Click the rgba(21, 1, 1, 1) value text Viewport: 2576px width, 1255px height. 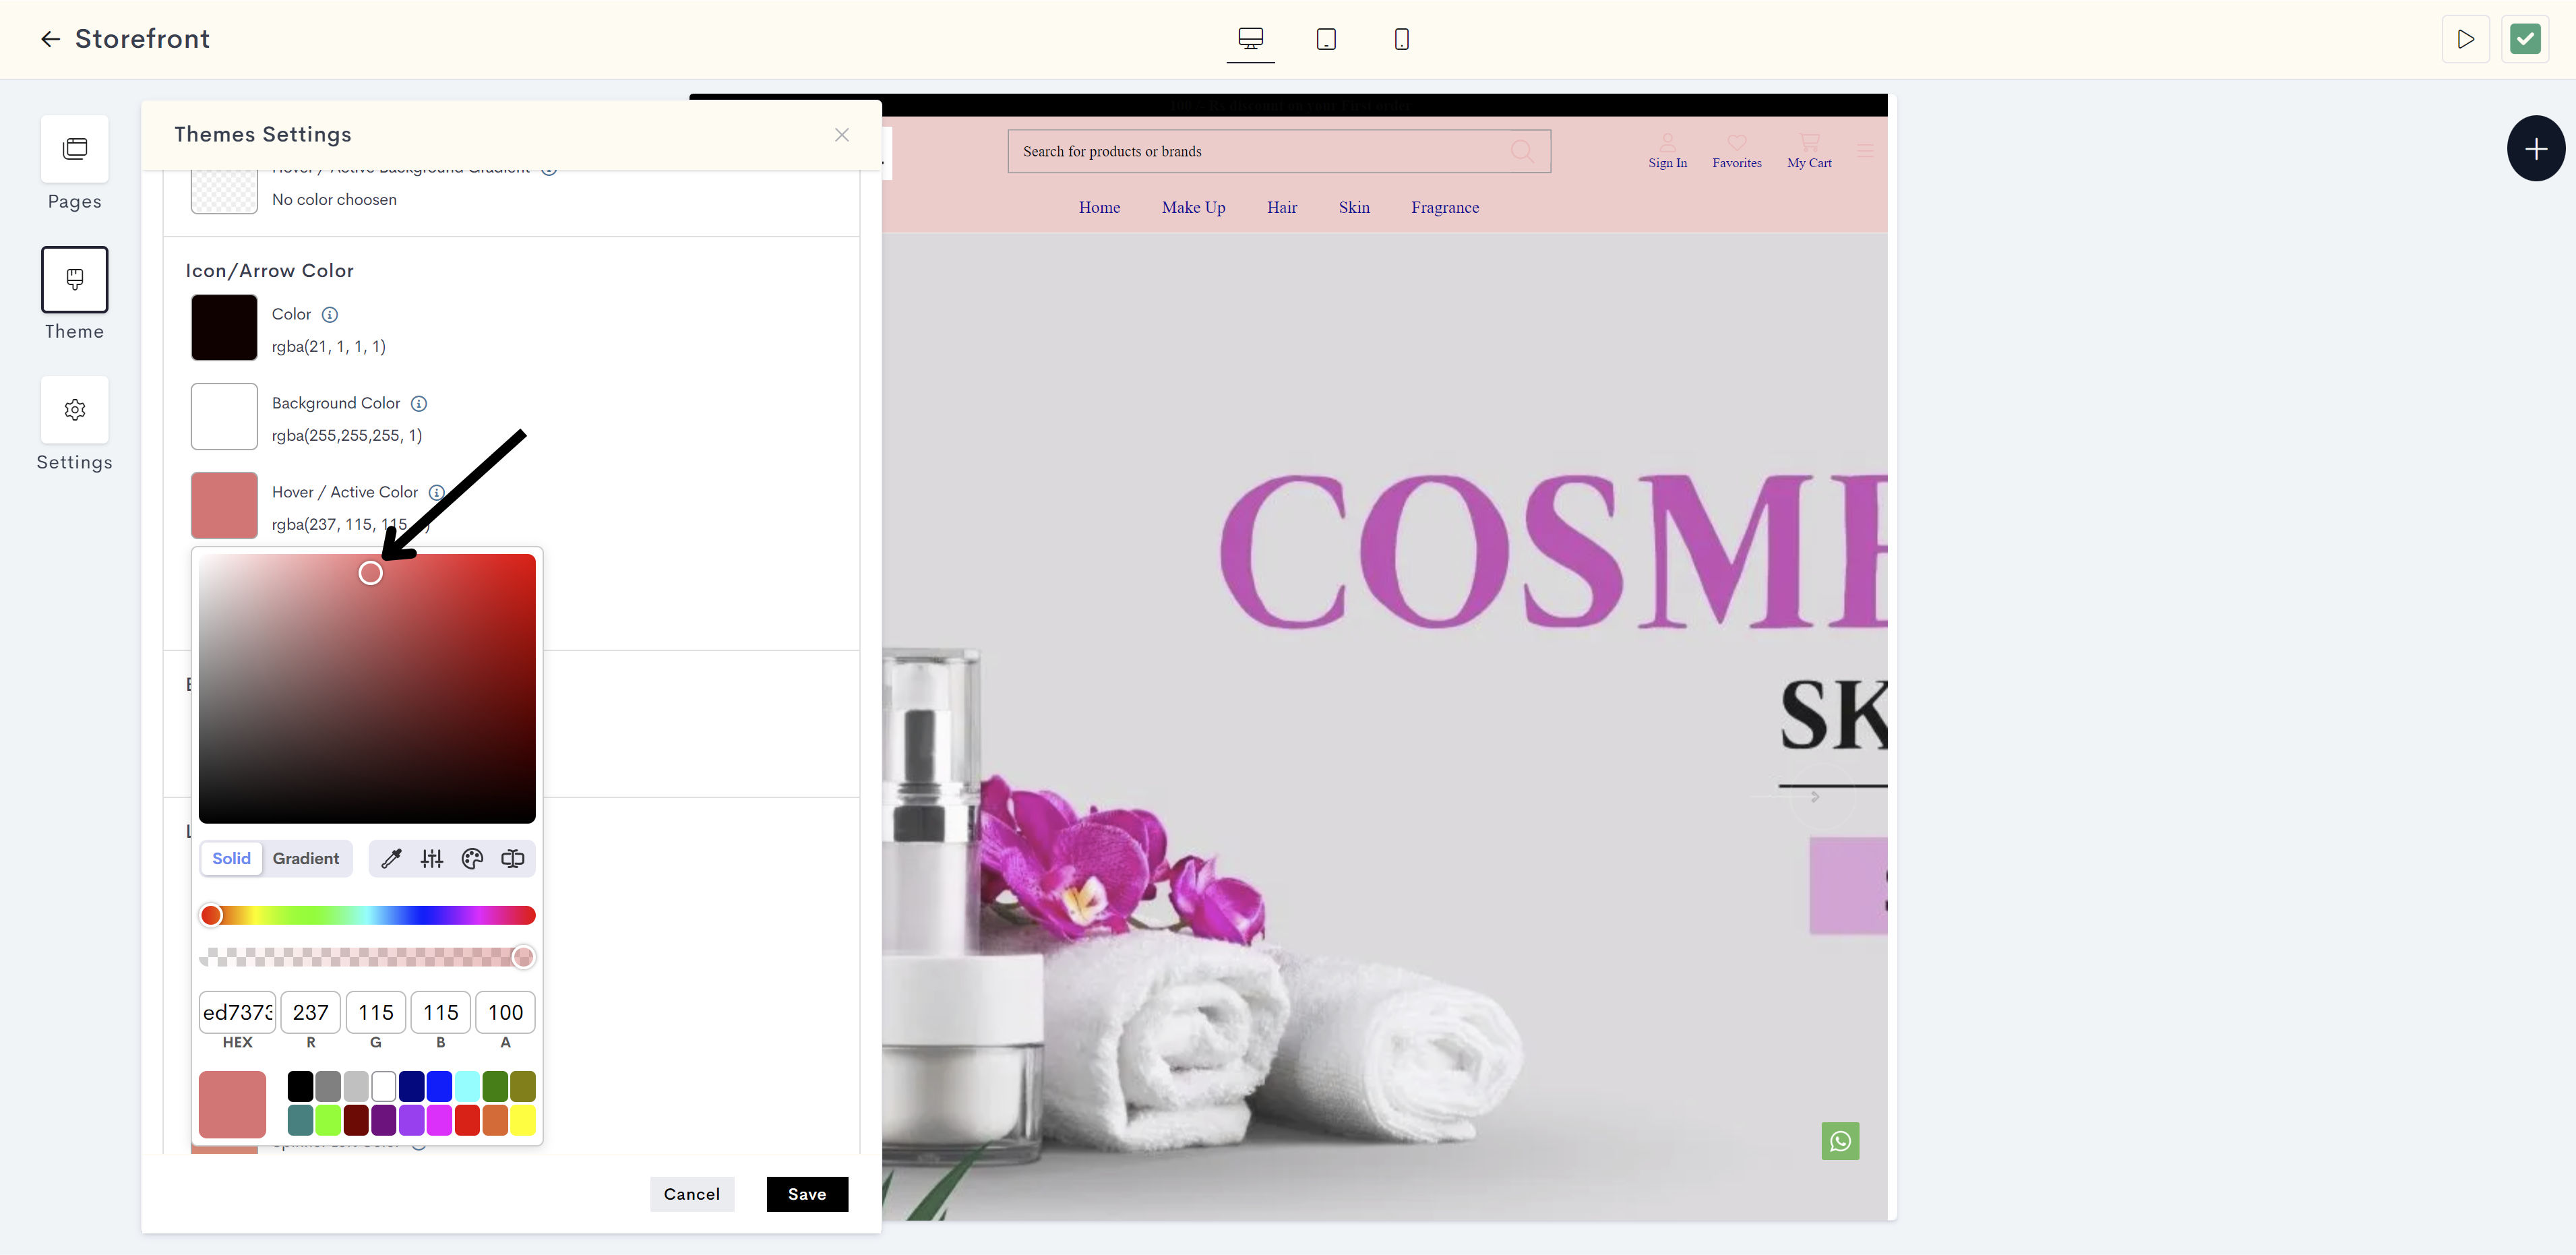coord(328,347)
